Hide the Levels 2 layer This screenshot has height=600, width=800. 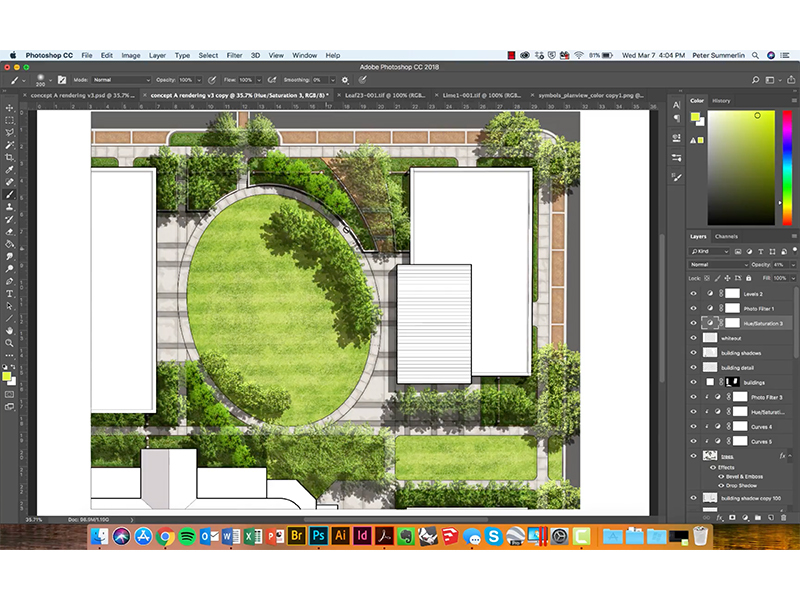(x=693, y=294)
